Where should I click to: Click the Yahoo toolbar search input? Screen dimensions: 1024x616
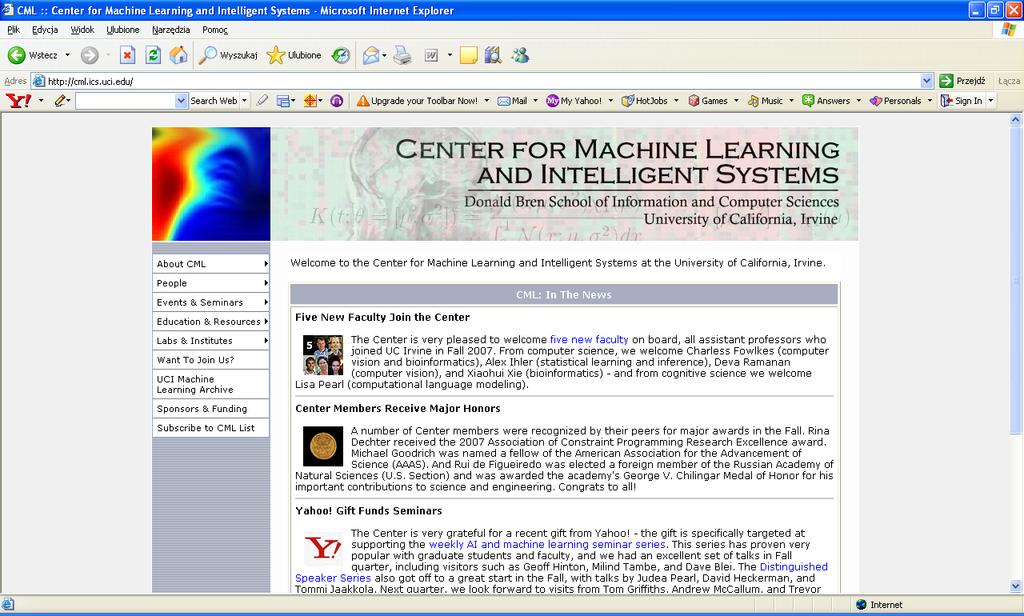[125, 101]
